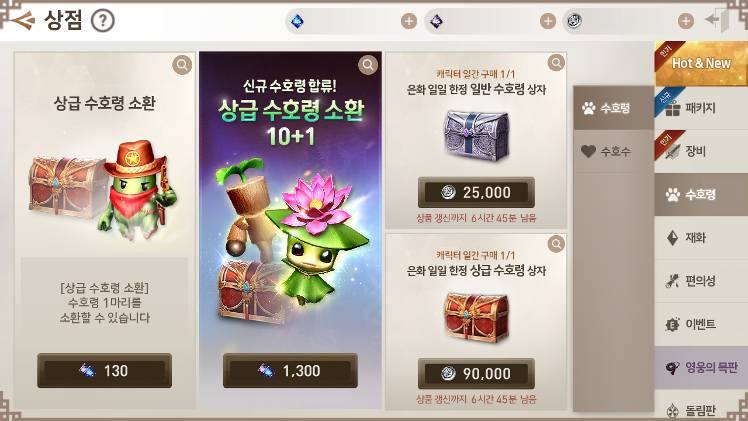
Task: Purchase red box for 90,000 silver
Action: [x=476, y=374]
